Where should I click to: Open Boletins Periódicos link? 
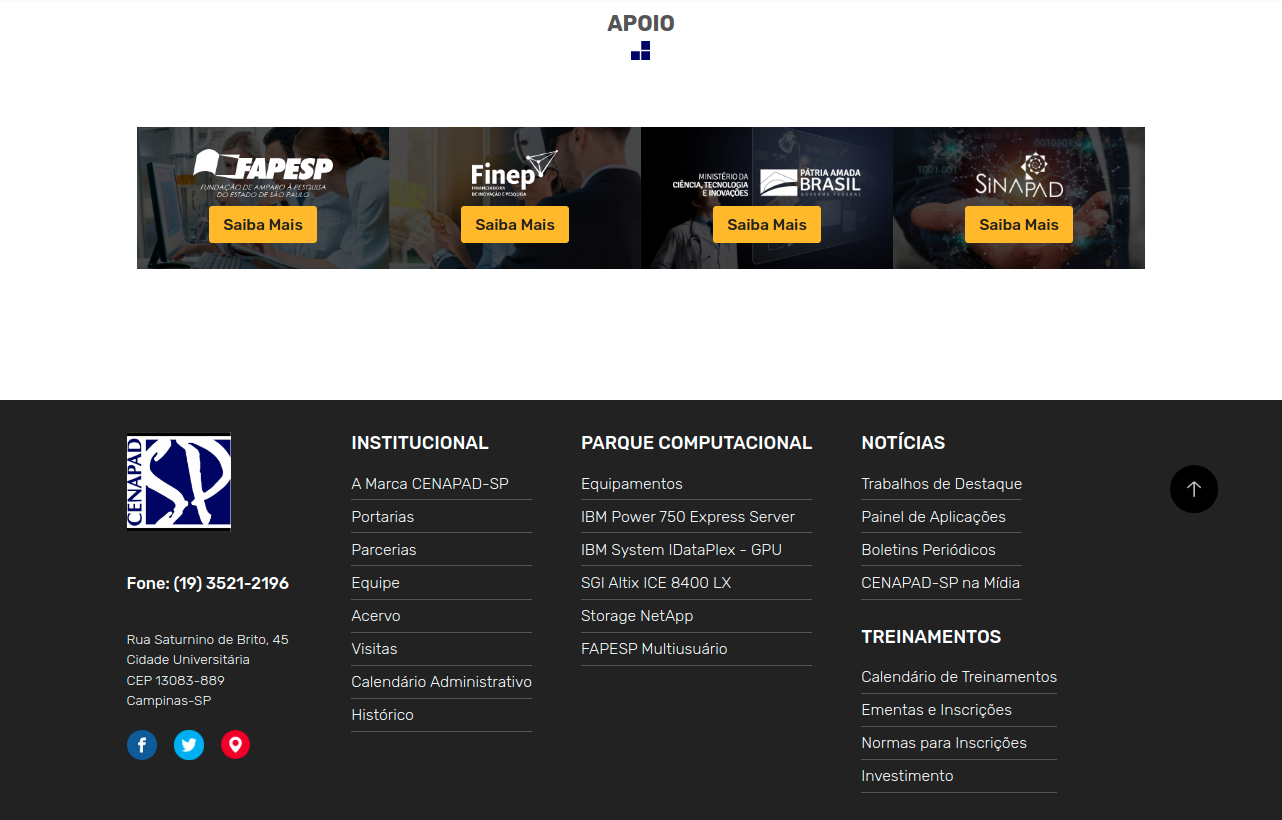pyautogui.click(x=929, y=550)
